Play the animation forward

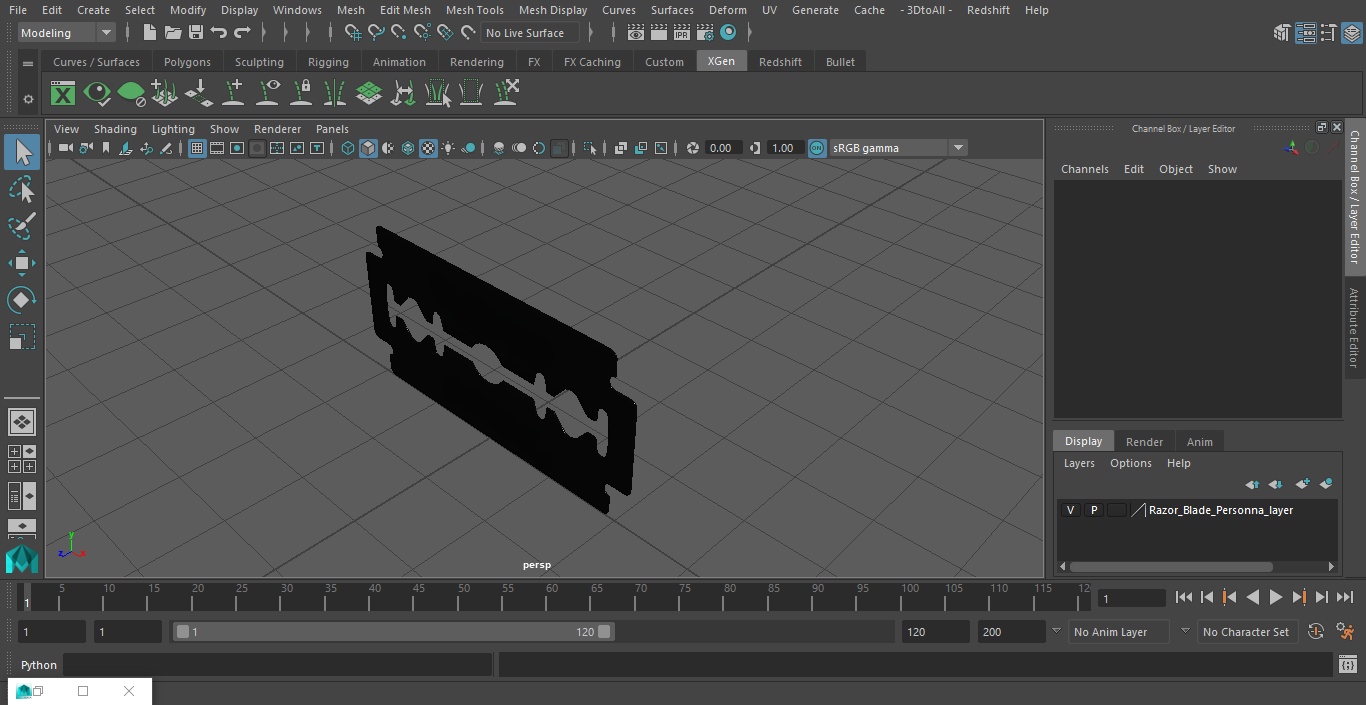(1275, 597)
